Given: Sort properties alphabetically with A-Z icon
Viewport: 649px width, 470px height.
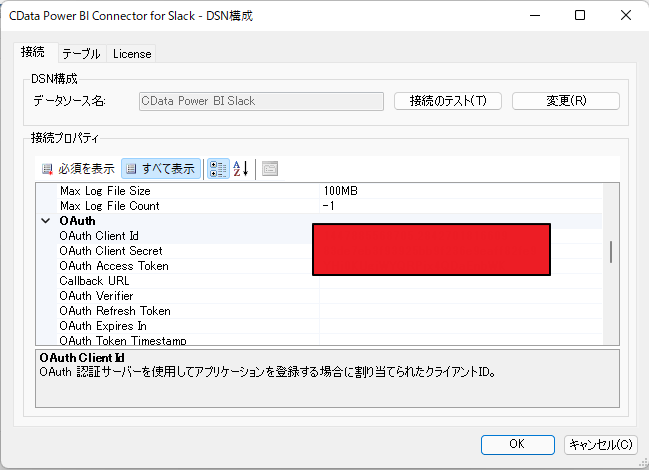Looking at the screenshot, I should 241,169.
